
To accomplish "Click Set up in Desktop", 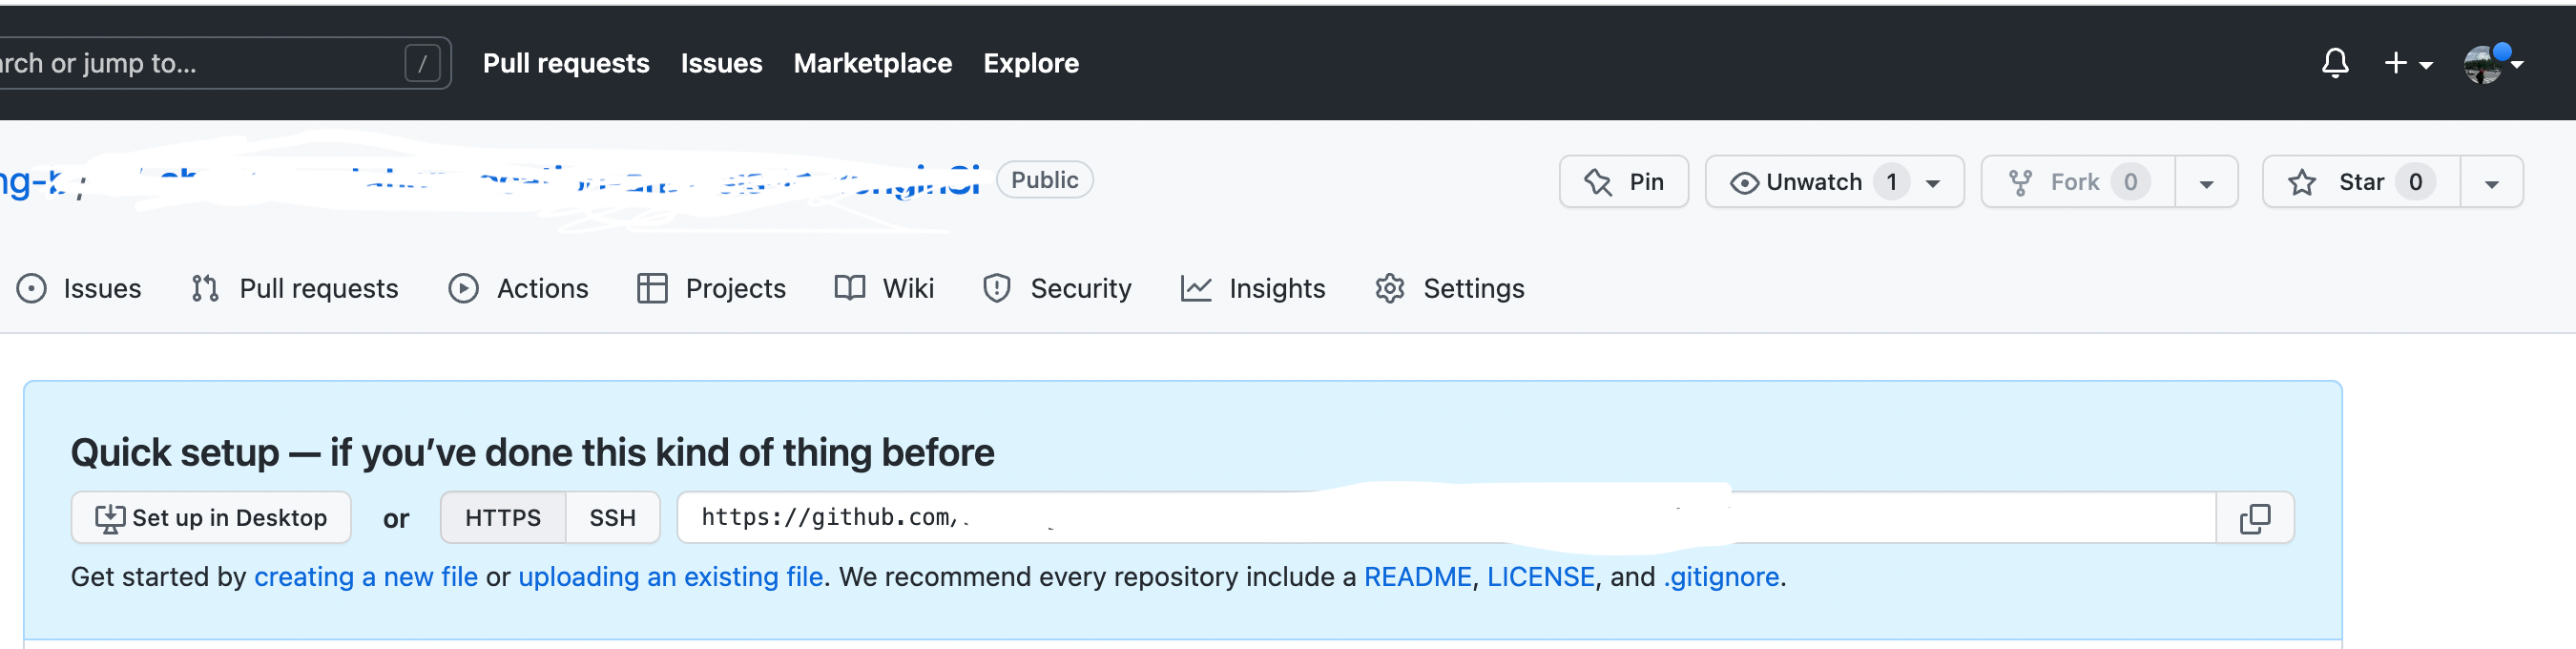I will [x=211, y=517].
